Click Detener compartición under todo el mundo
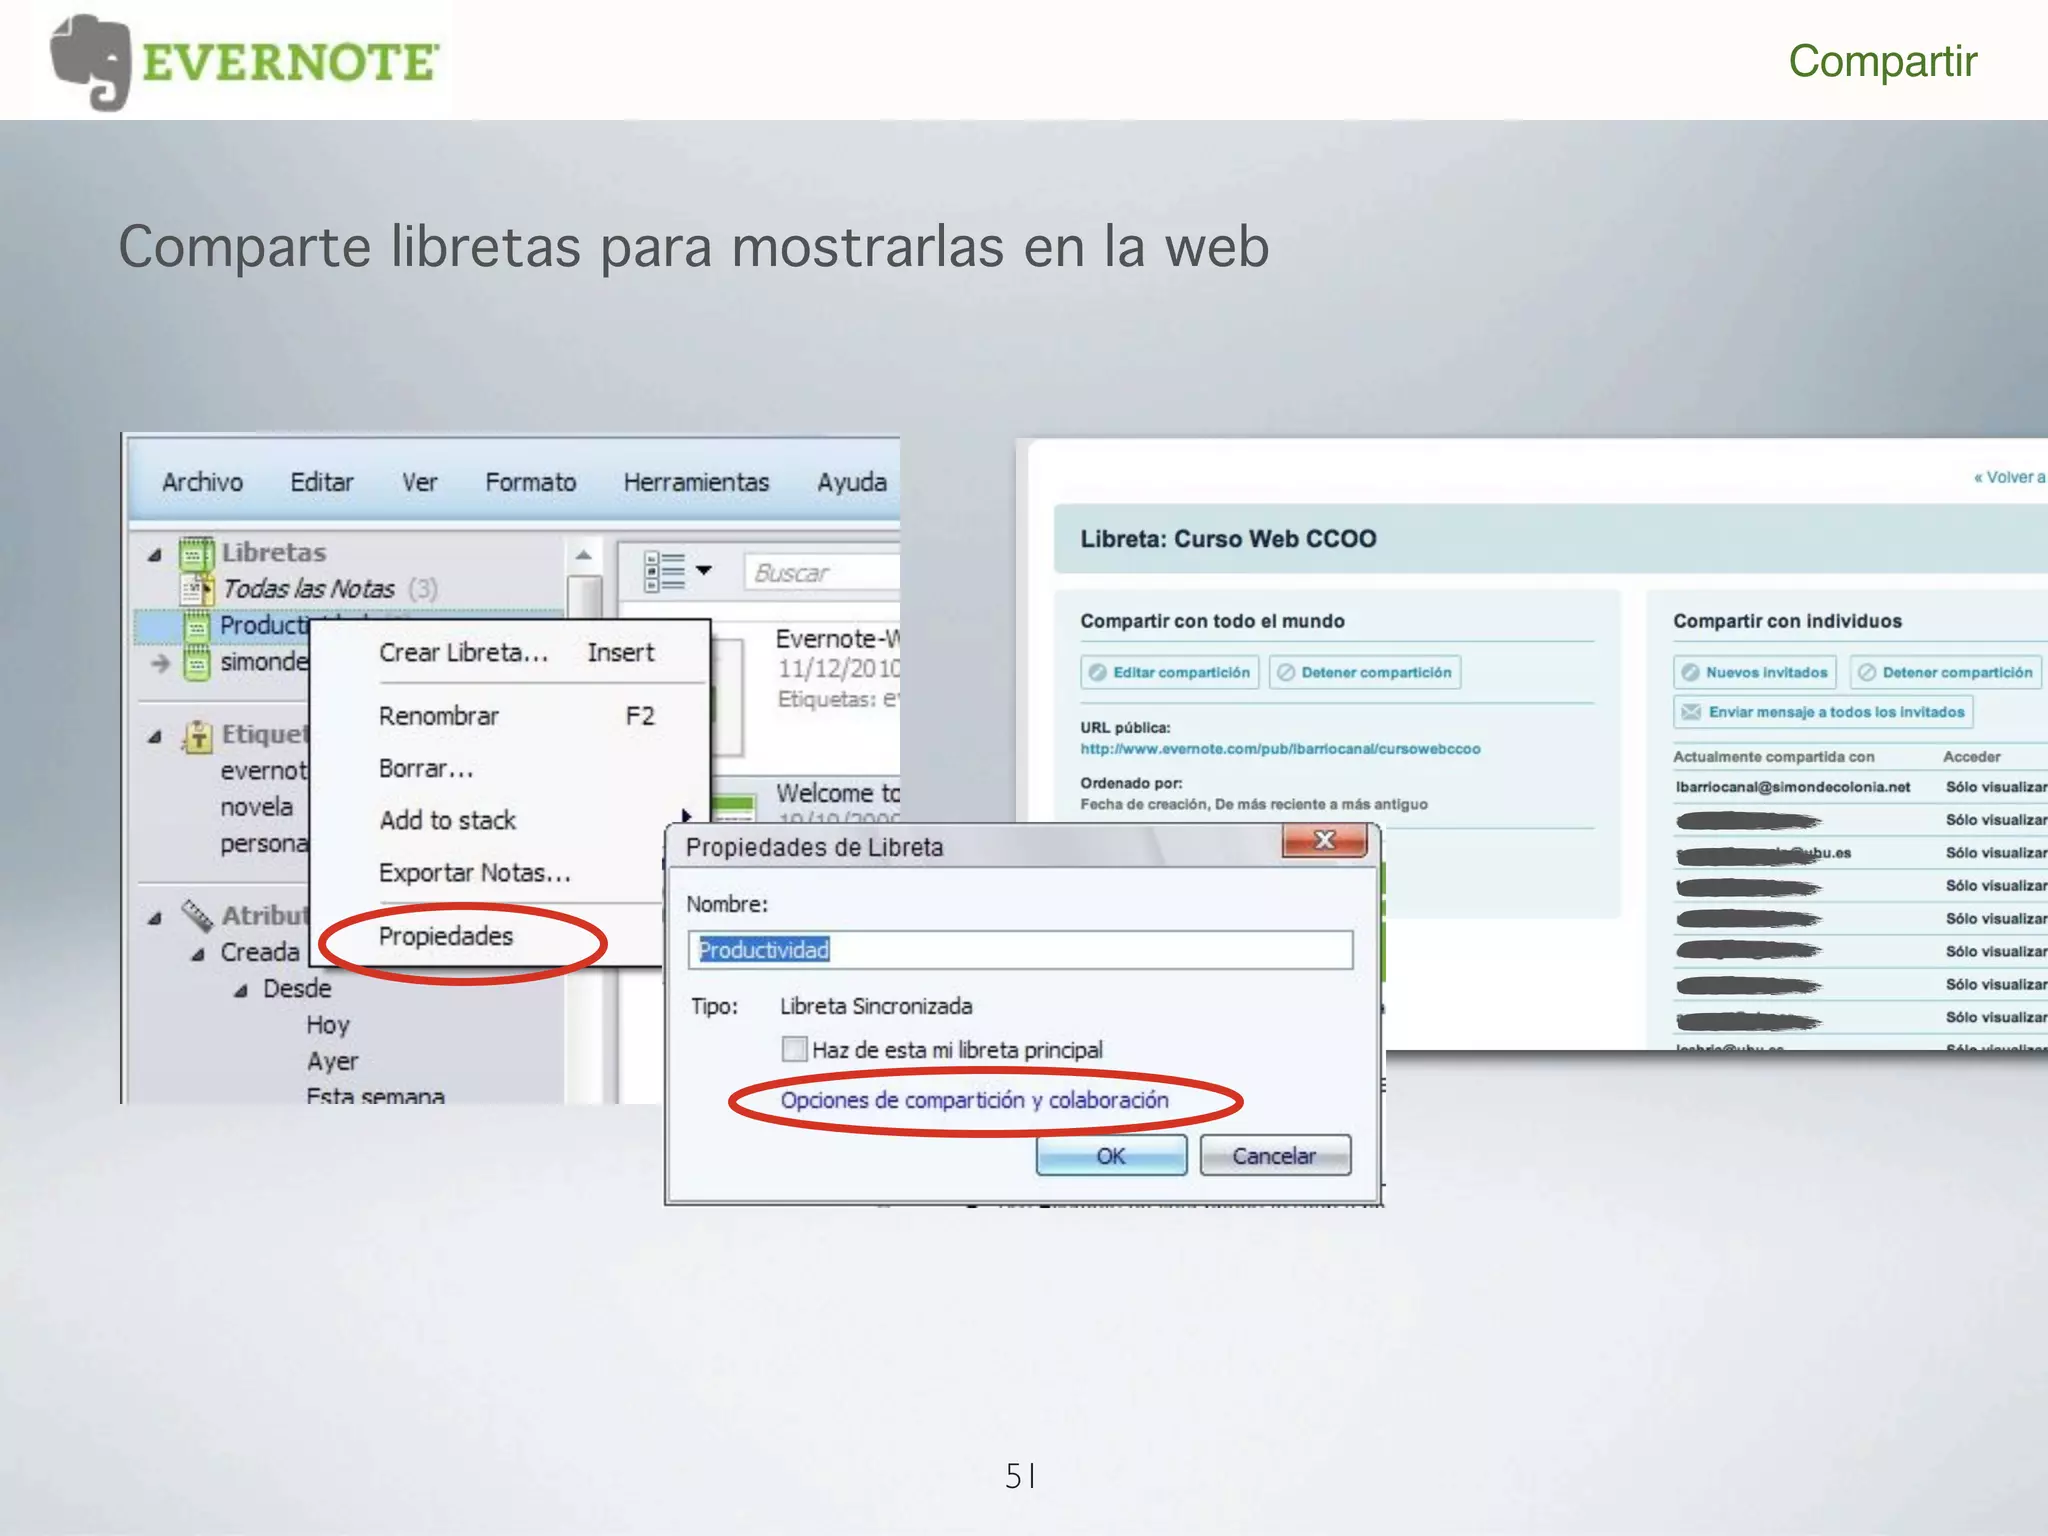Screen dimensions: 2048x1536 point(1365,672)
